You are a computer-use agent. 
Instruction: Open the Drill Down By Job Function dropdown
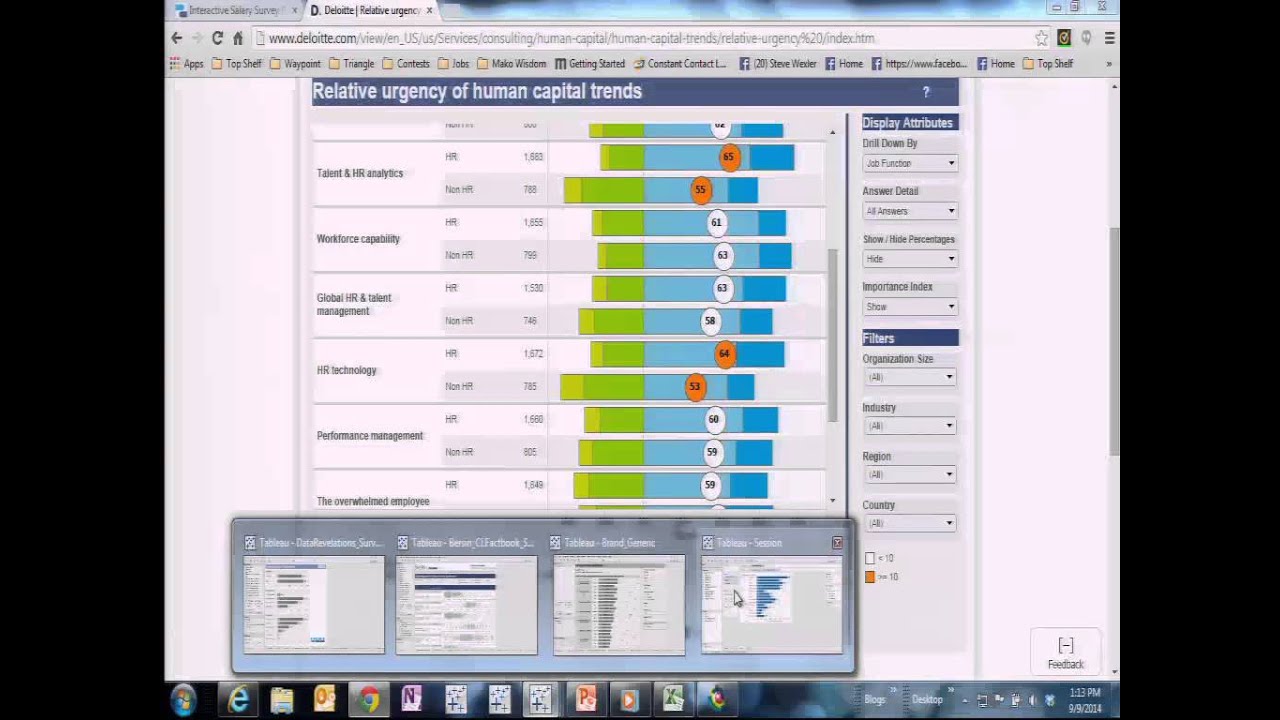coord(910,163)
